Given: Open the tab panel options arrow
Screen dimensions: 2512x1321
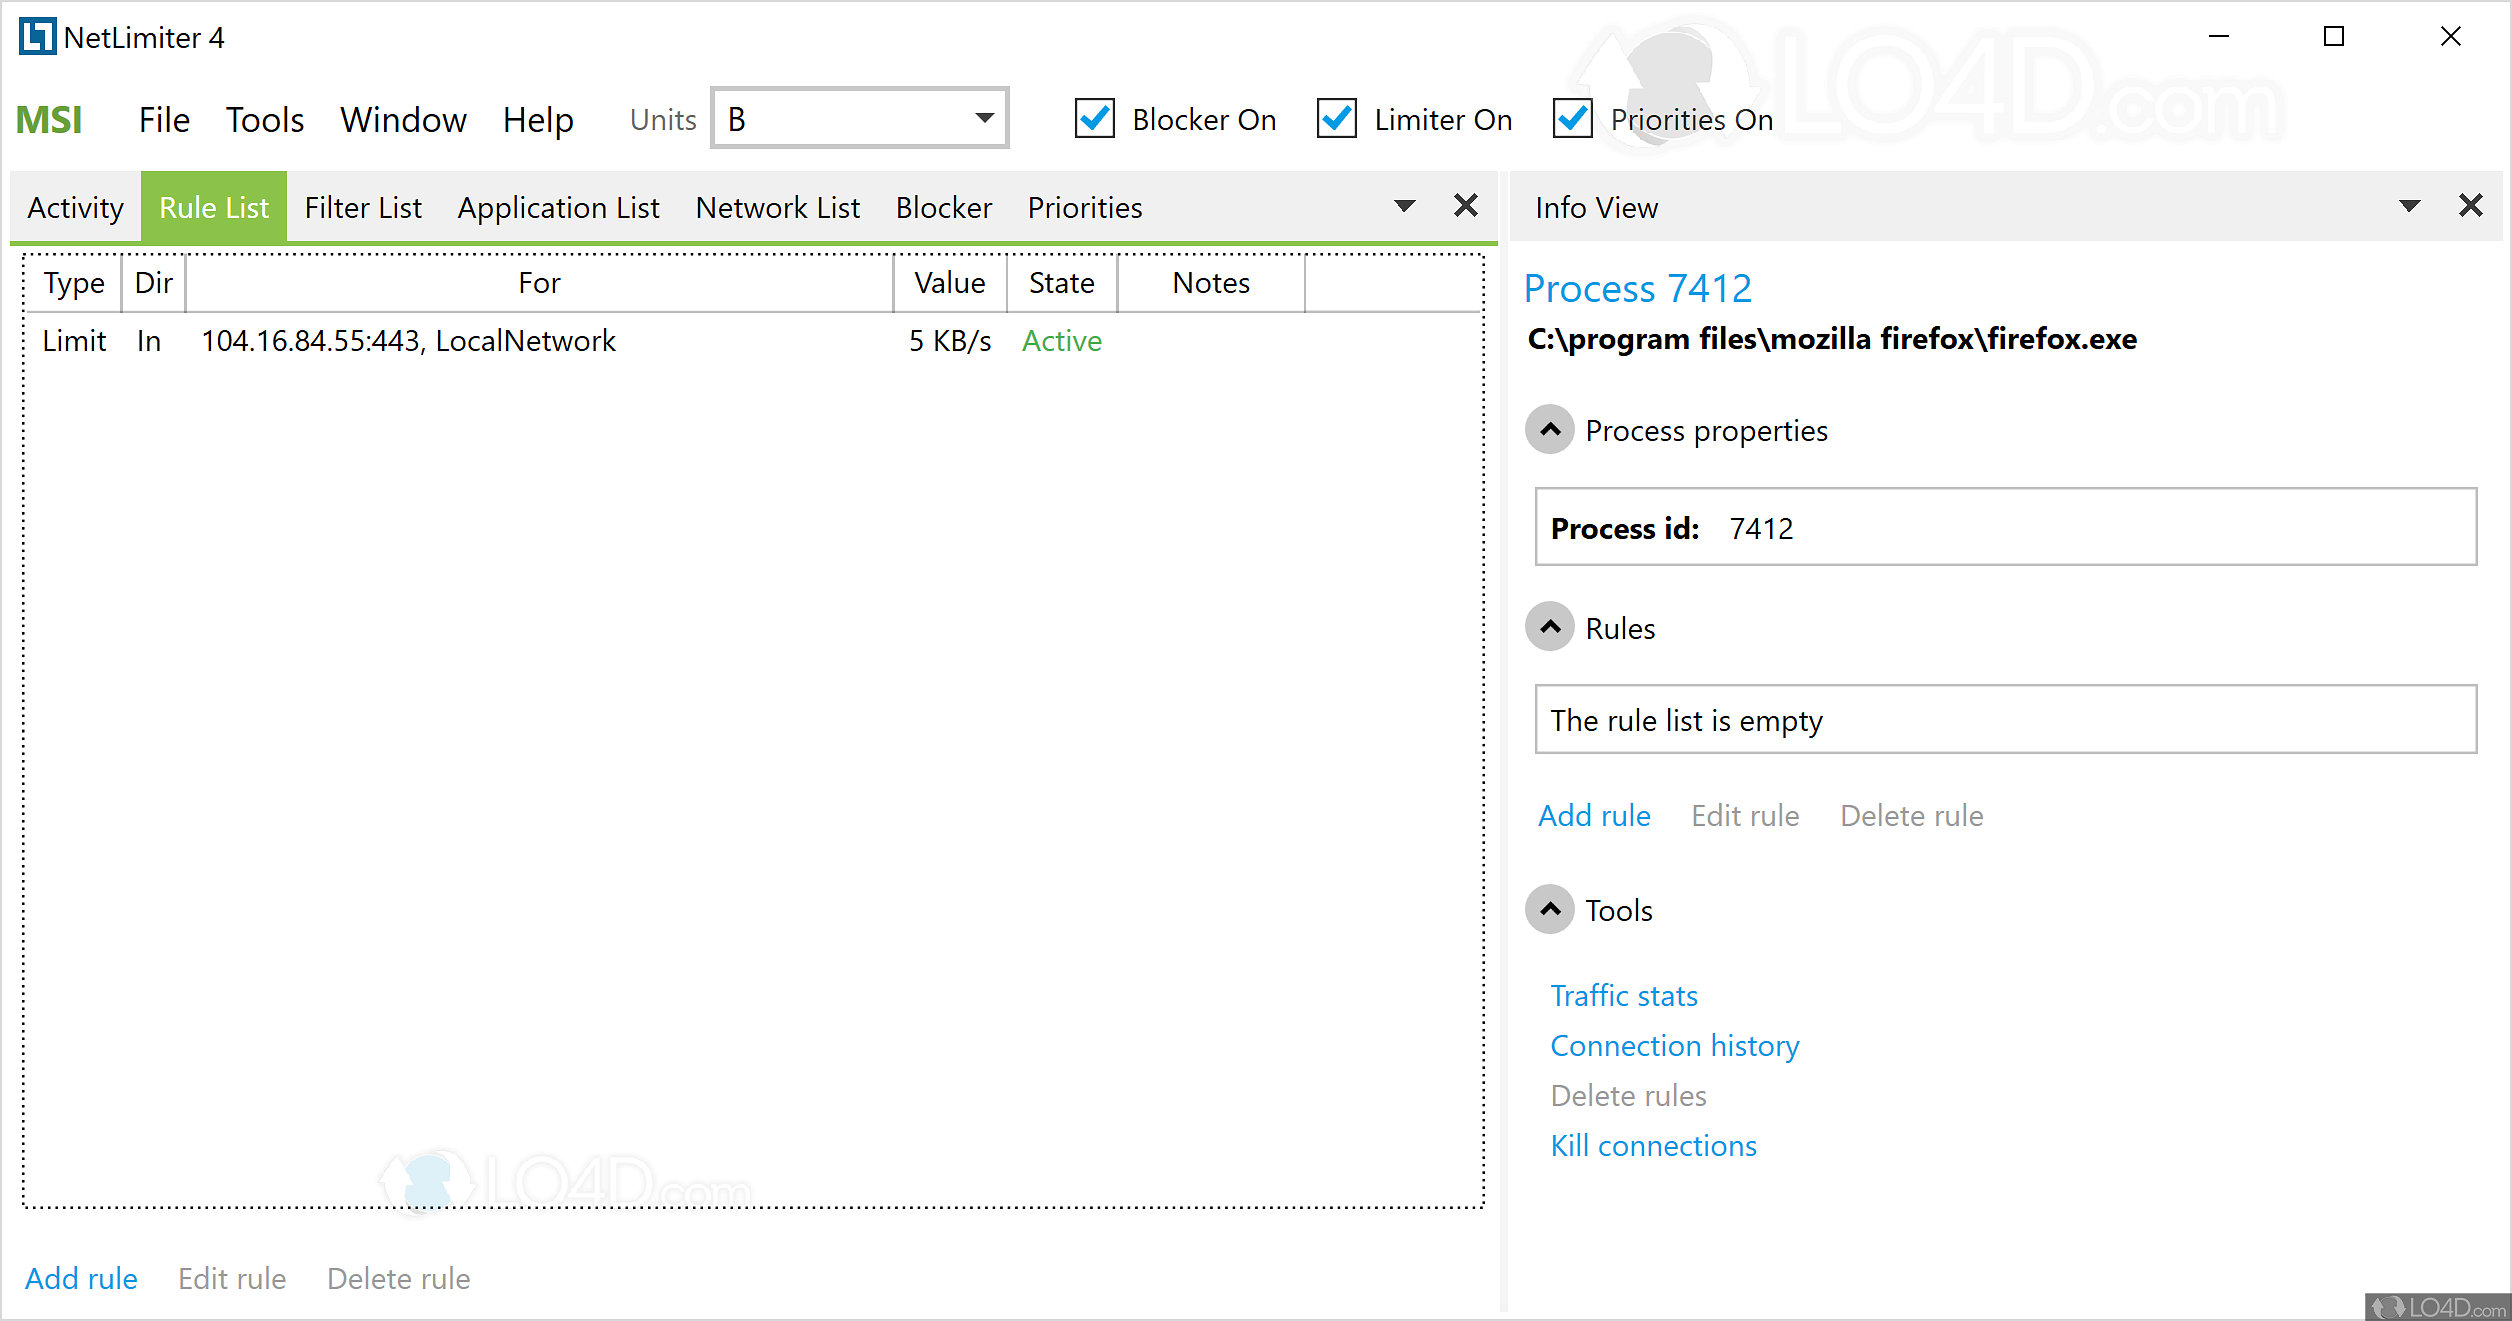Looking at the screenshot, I should (1405, 206).
